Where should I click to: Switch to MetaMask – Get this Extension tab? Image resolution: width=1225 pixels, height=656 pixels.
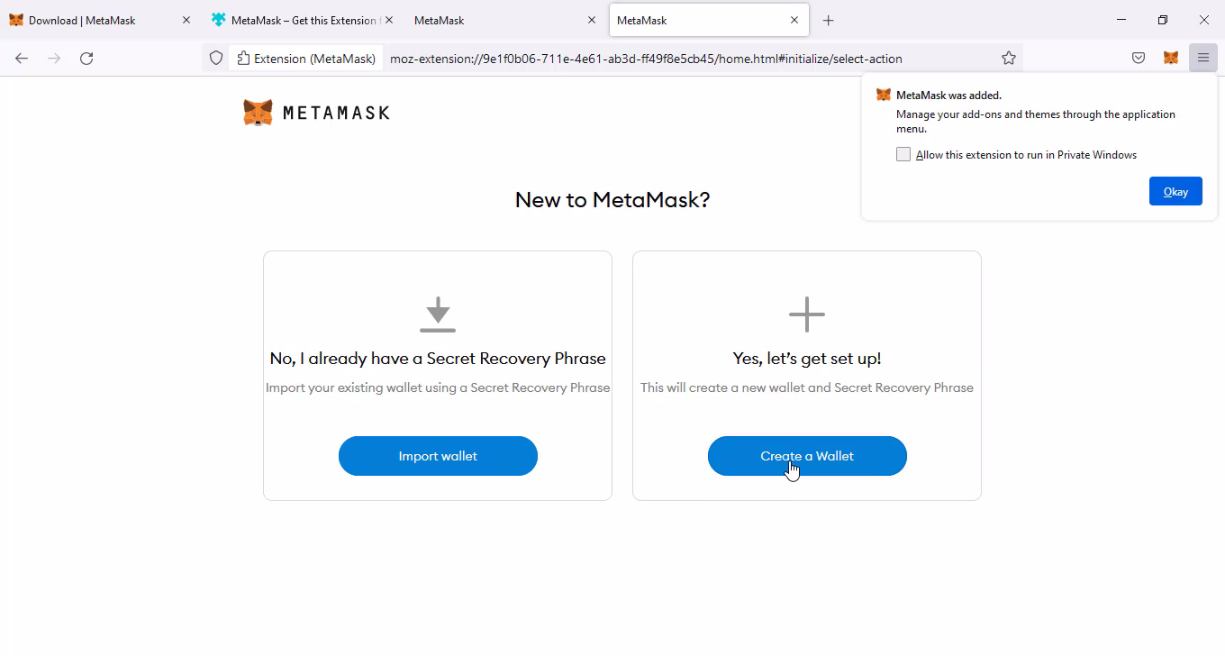click(295, 20)
